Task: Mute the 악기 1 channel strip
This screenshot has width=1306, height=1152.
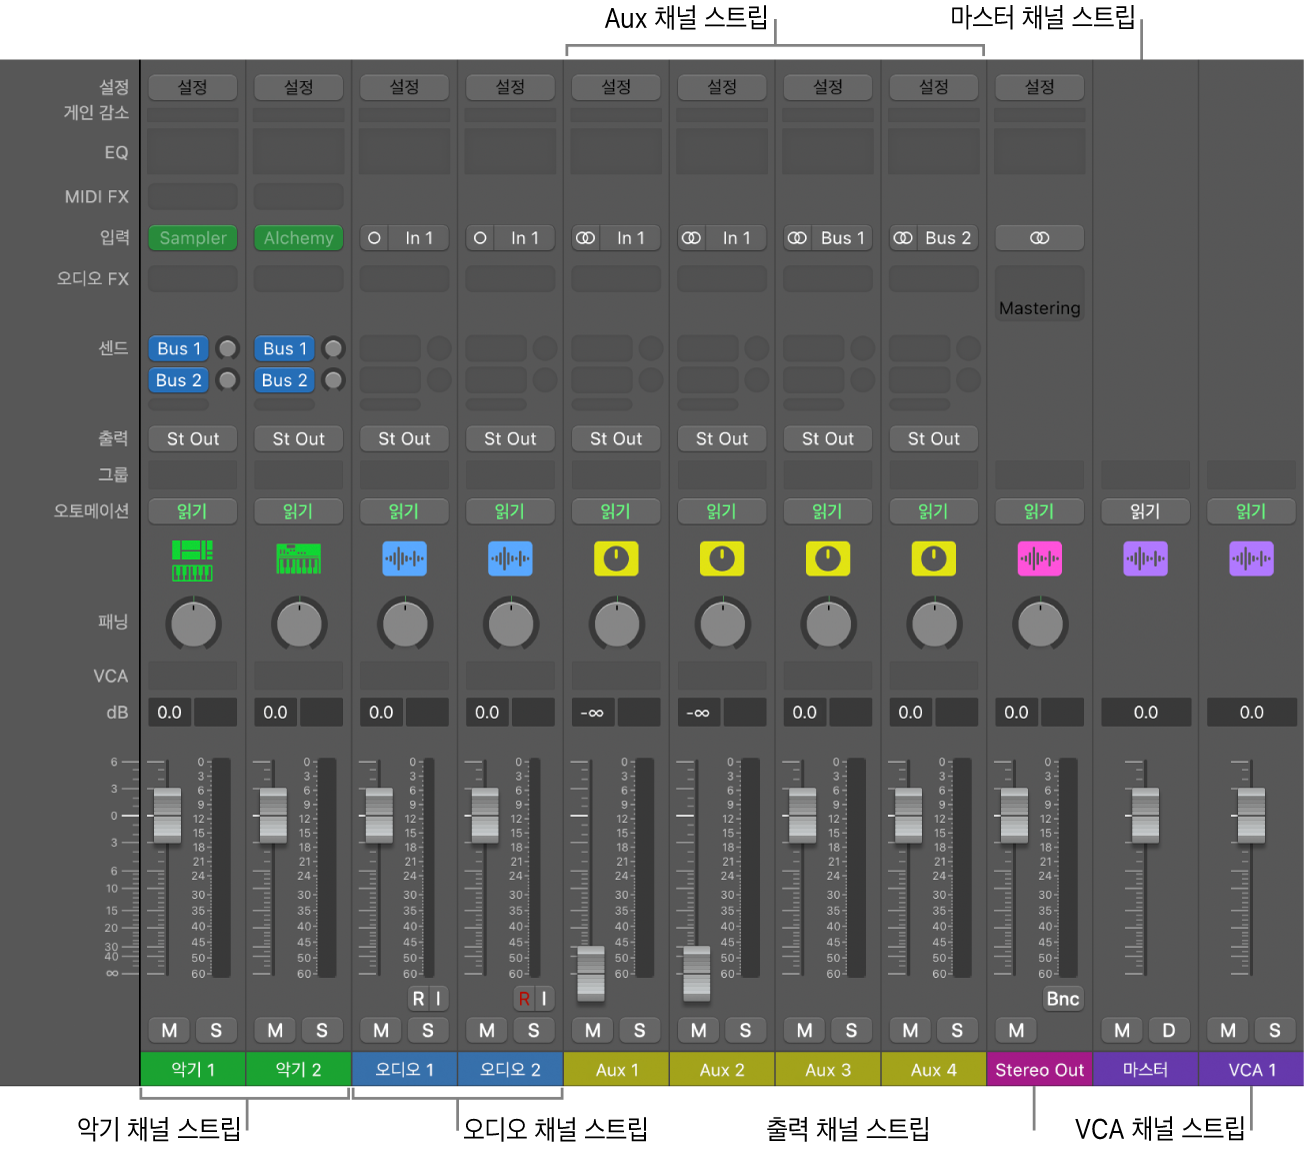Action: (x=169, y=1030)
